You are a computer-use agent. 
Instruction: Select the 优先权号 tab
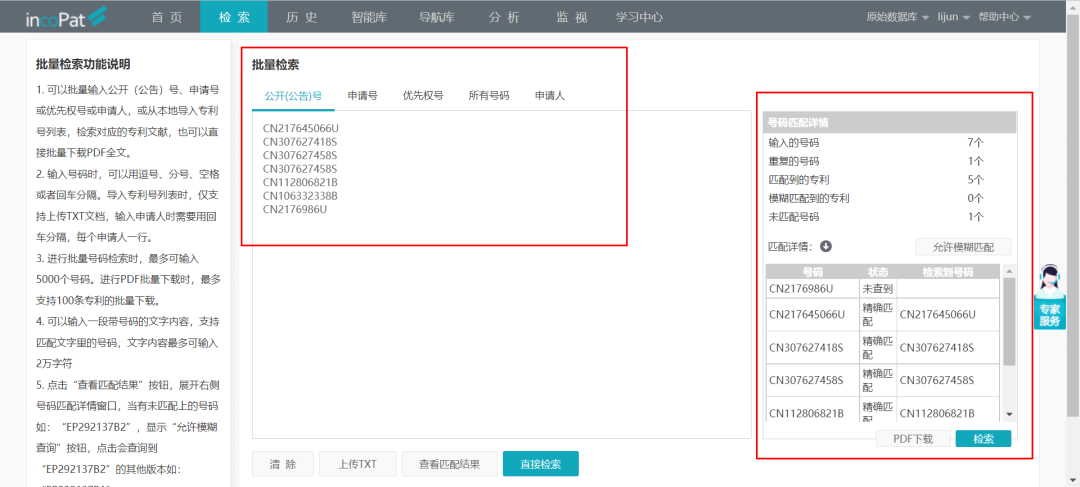422,96
